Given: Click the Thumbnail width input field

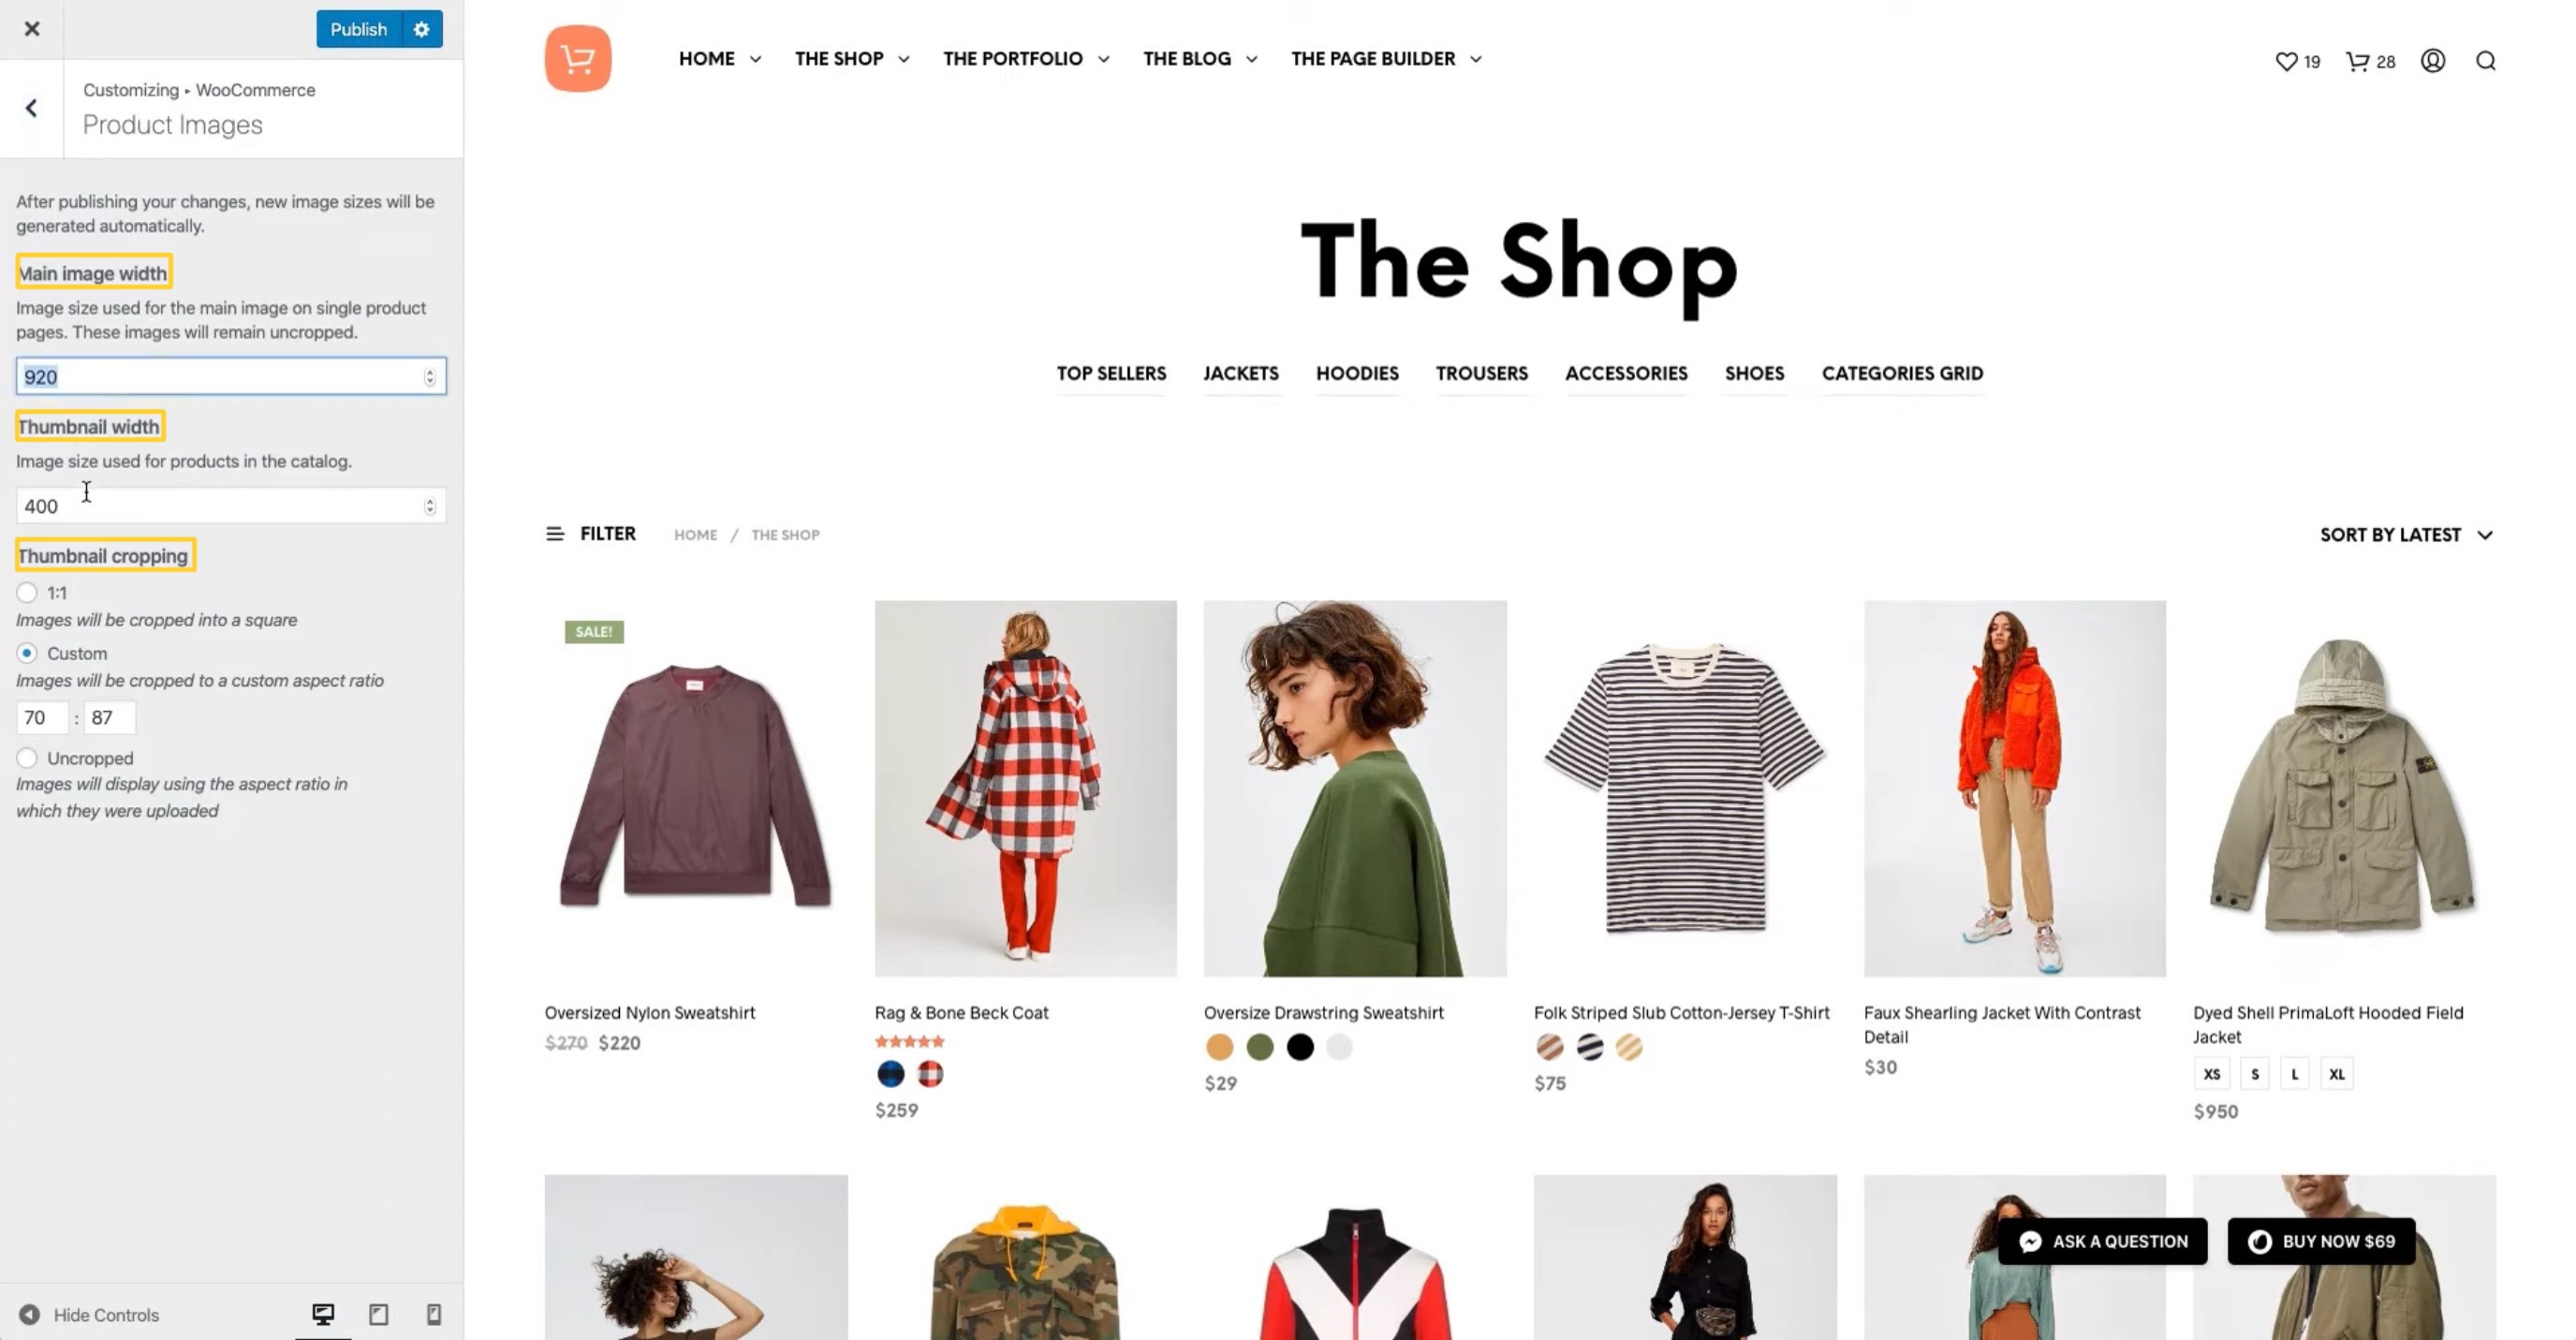Looking at the screenshot, I should [230, 506].
